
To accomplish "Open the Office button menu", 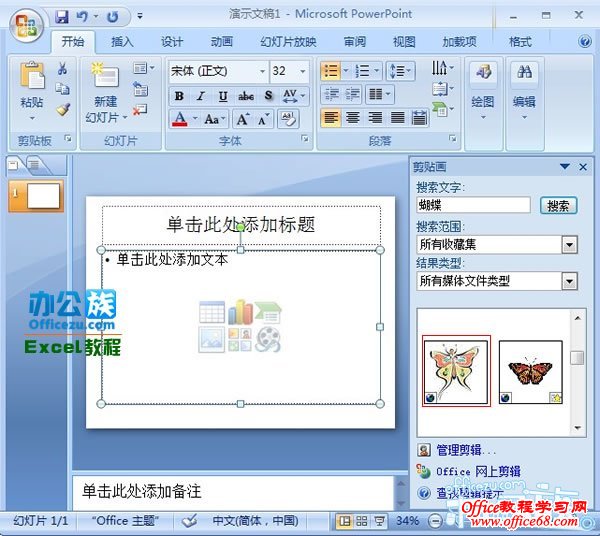I will coord(26,26).
